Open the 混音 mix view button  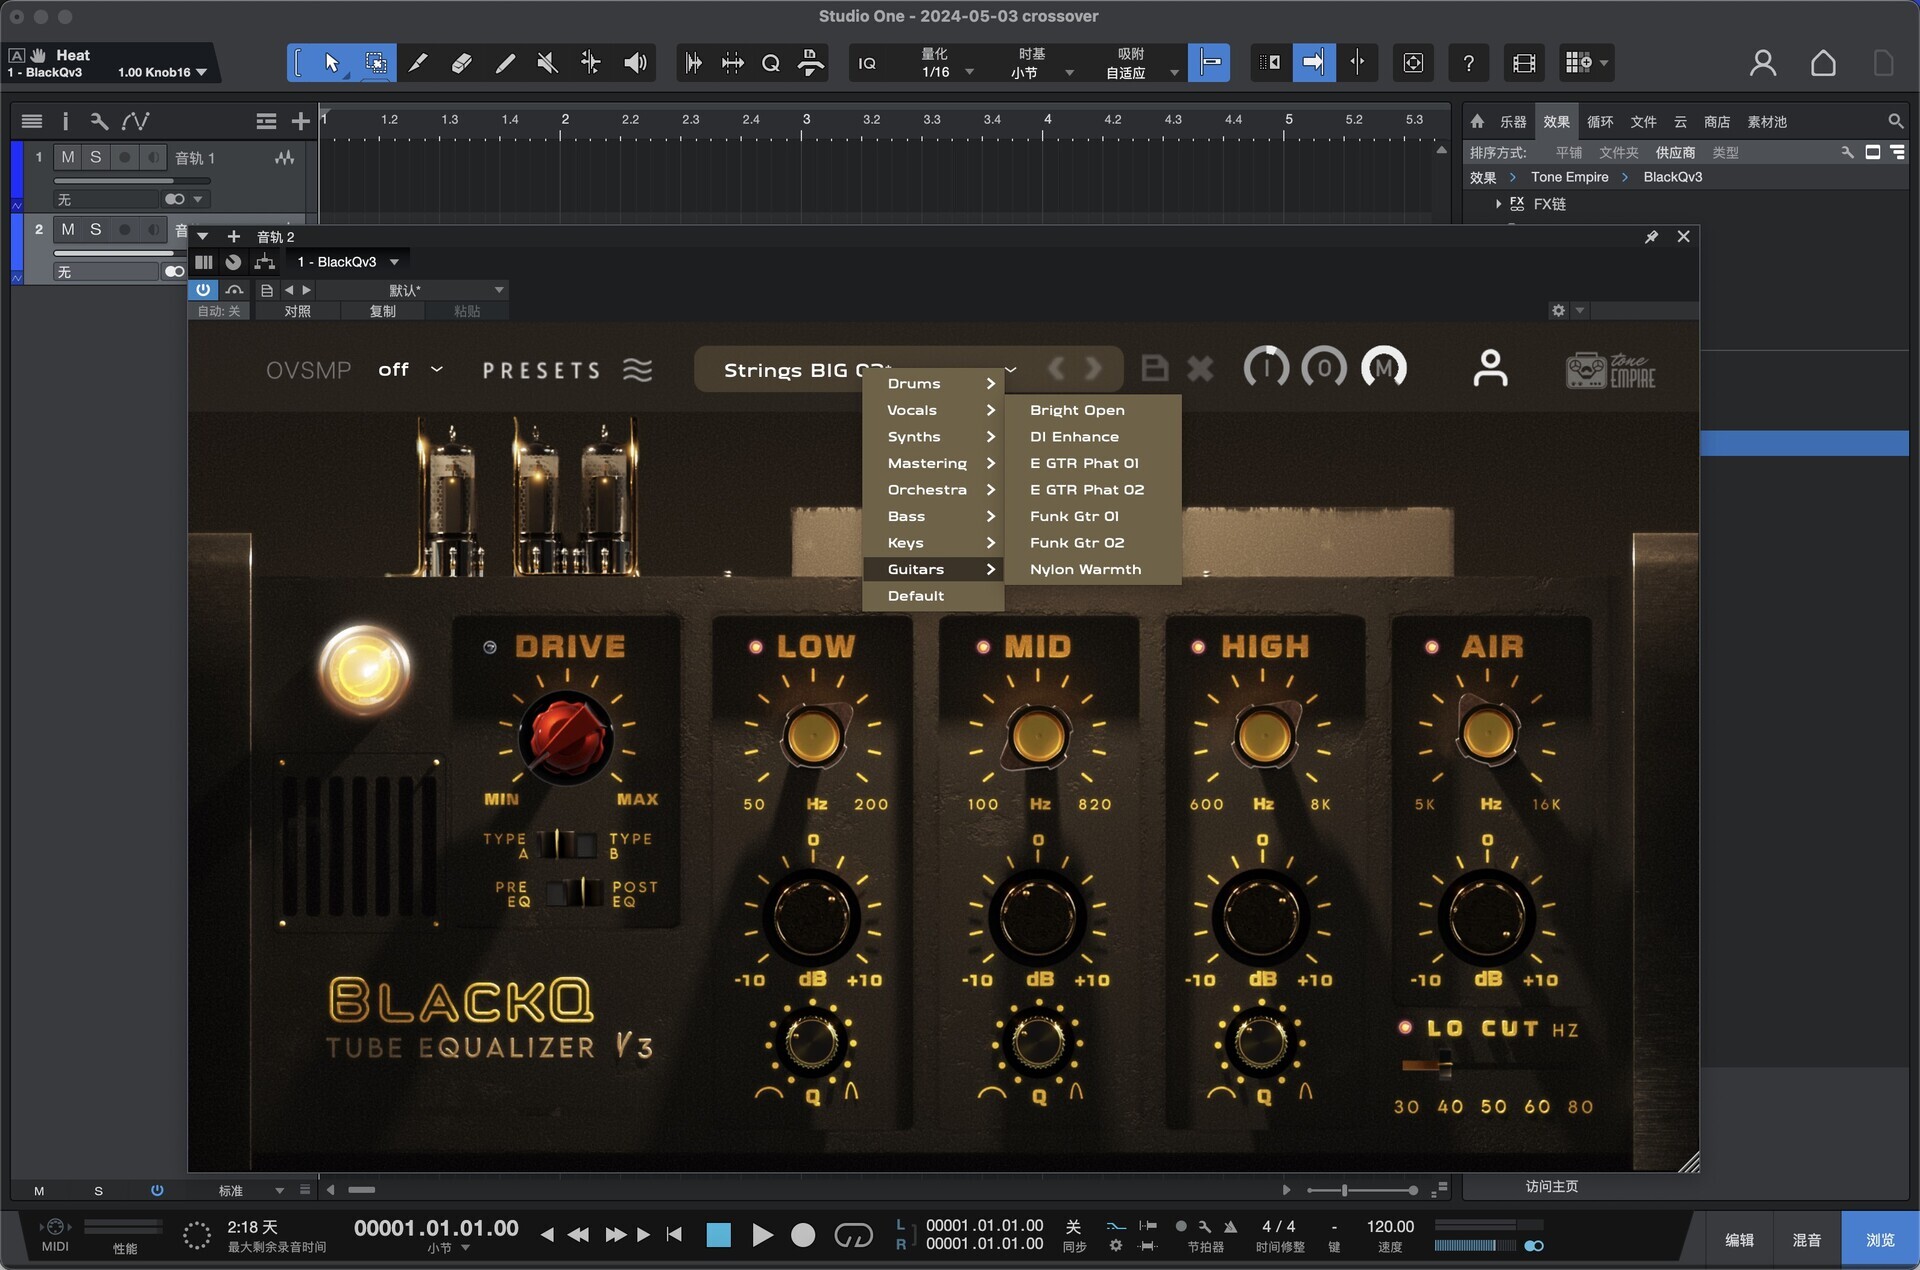[x=1806, y=1240]
